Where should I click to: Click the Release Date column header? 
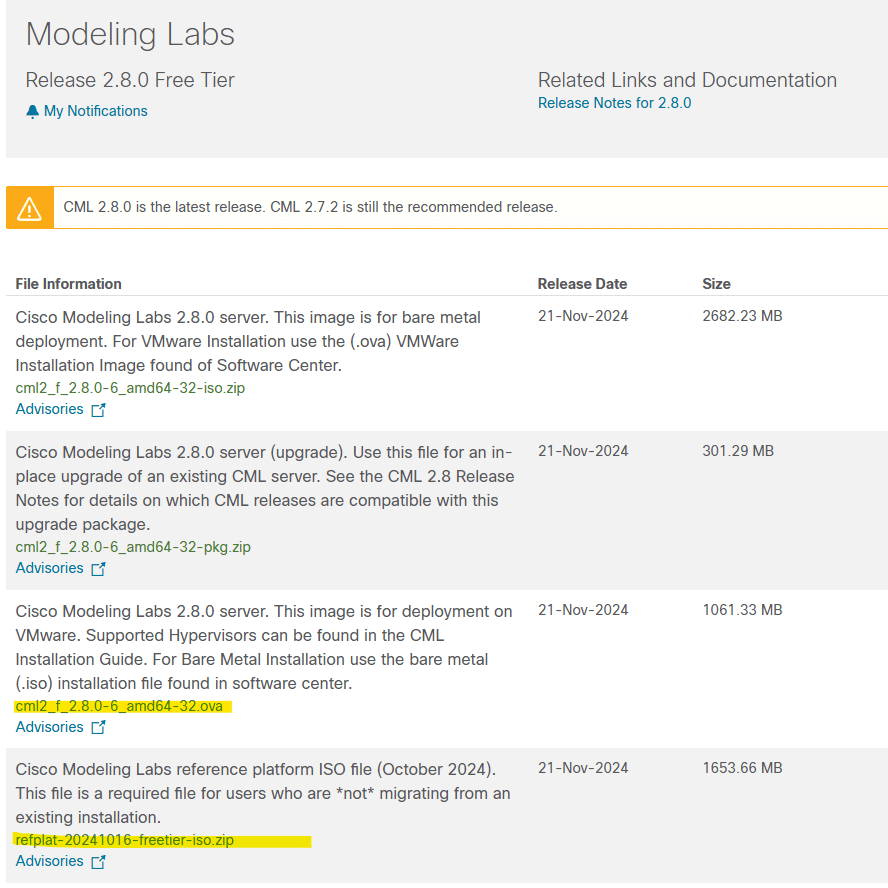tap(582, 284)
